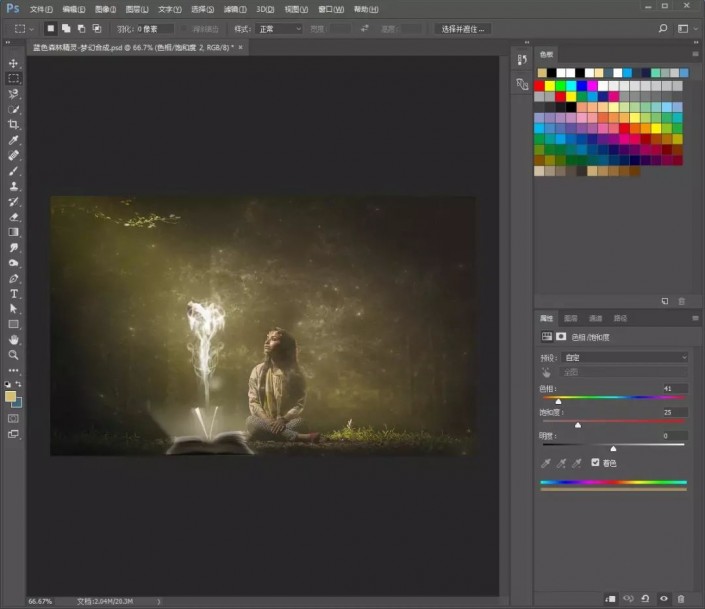Select the layer mask icon in Properties
The width and height of the screenshot is (705, 609).
561,336
